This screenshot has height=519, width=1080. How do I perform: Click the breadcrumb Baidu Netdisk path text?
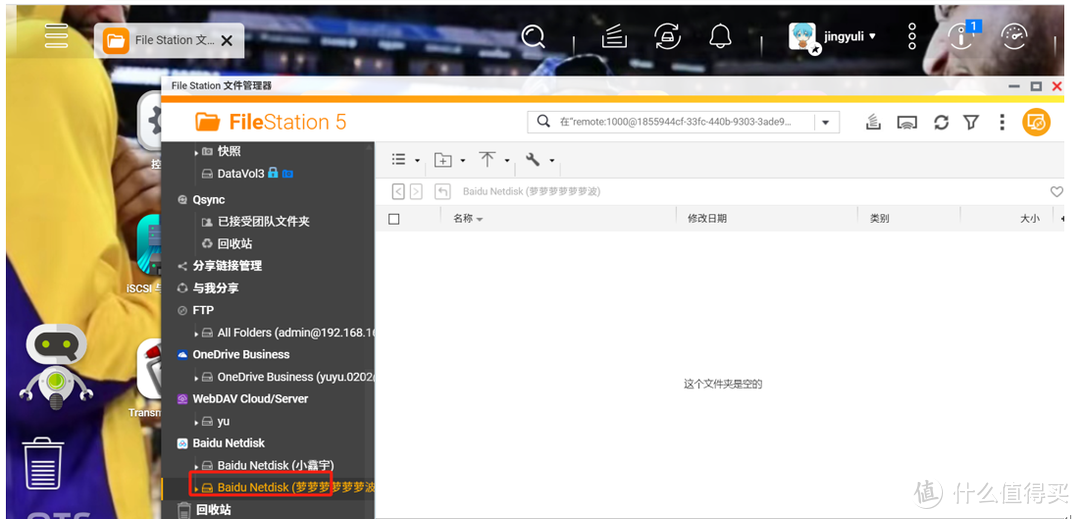click(x=532, y=192)
